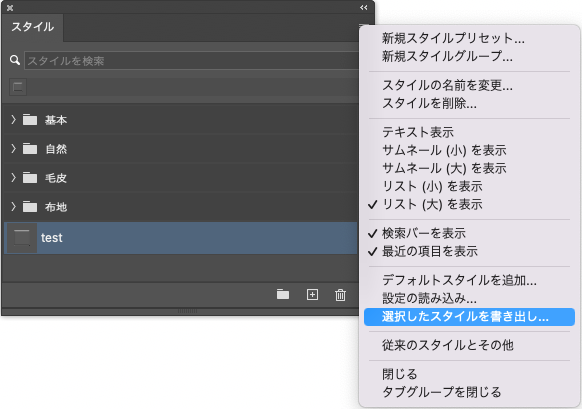Delete style with trash icon
582x409 pixels.
click(340, 295)
